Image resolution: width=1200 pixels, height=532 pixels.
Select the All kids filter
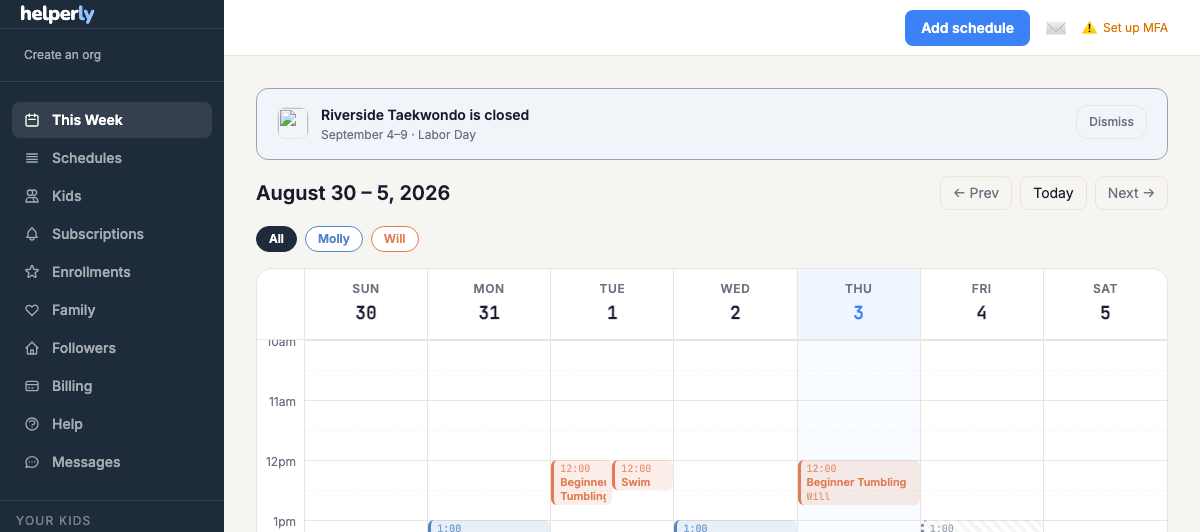(276, 239)
